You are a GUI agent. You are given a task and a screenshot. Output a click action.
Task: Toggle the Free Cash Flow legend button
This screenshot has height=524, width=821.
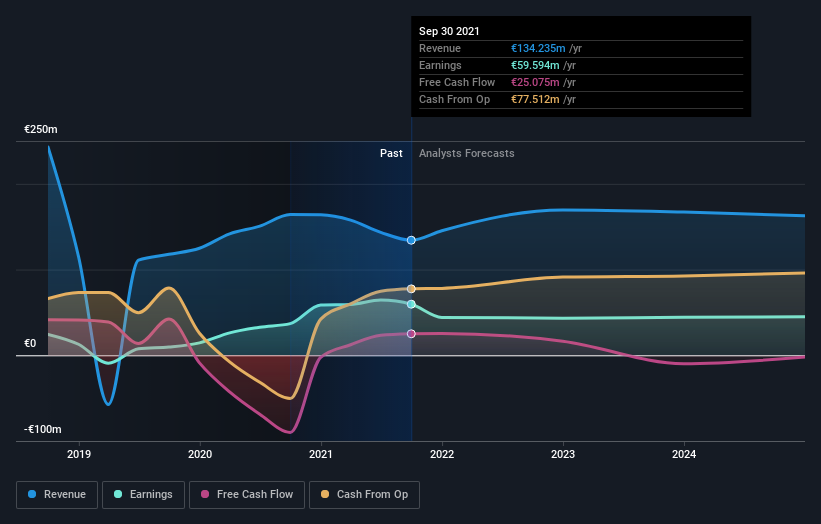coord(247,495)
